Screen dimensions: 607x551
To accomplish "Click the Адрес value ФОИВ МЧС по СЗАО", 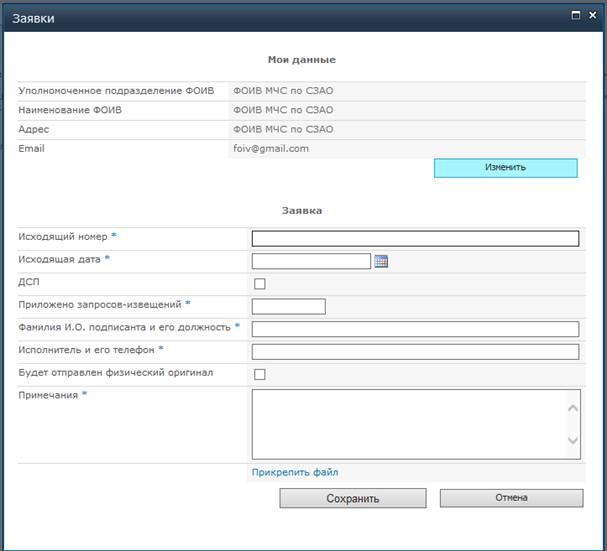I will [283, 129].
